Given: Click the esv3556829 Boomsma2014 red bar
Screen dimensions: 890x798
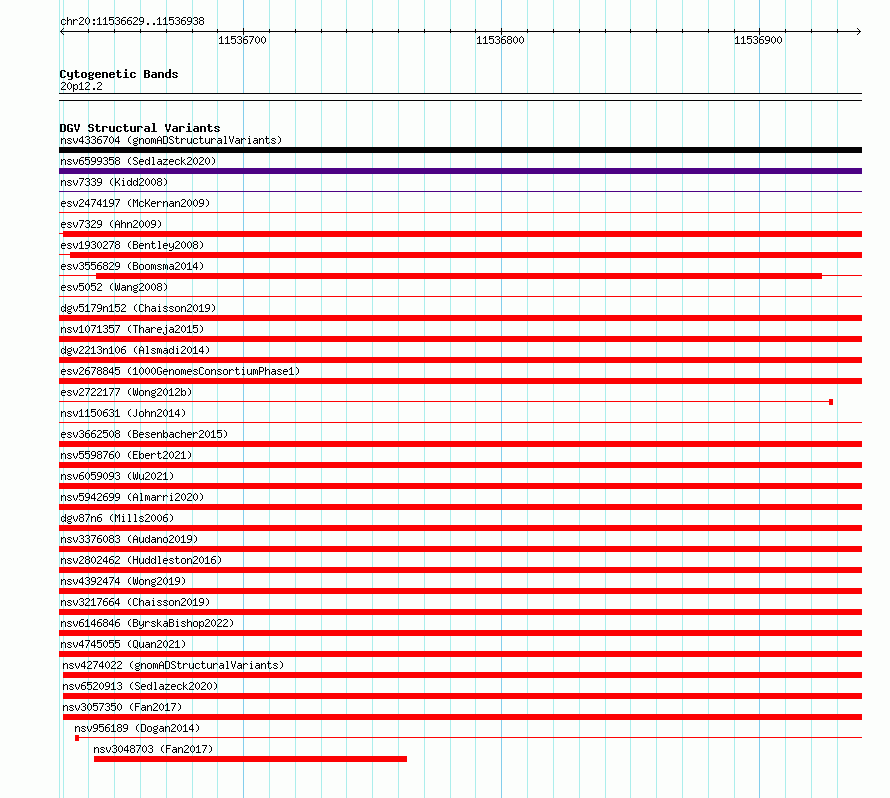Looking at the screenshot, I should 459,276.
